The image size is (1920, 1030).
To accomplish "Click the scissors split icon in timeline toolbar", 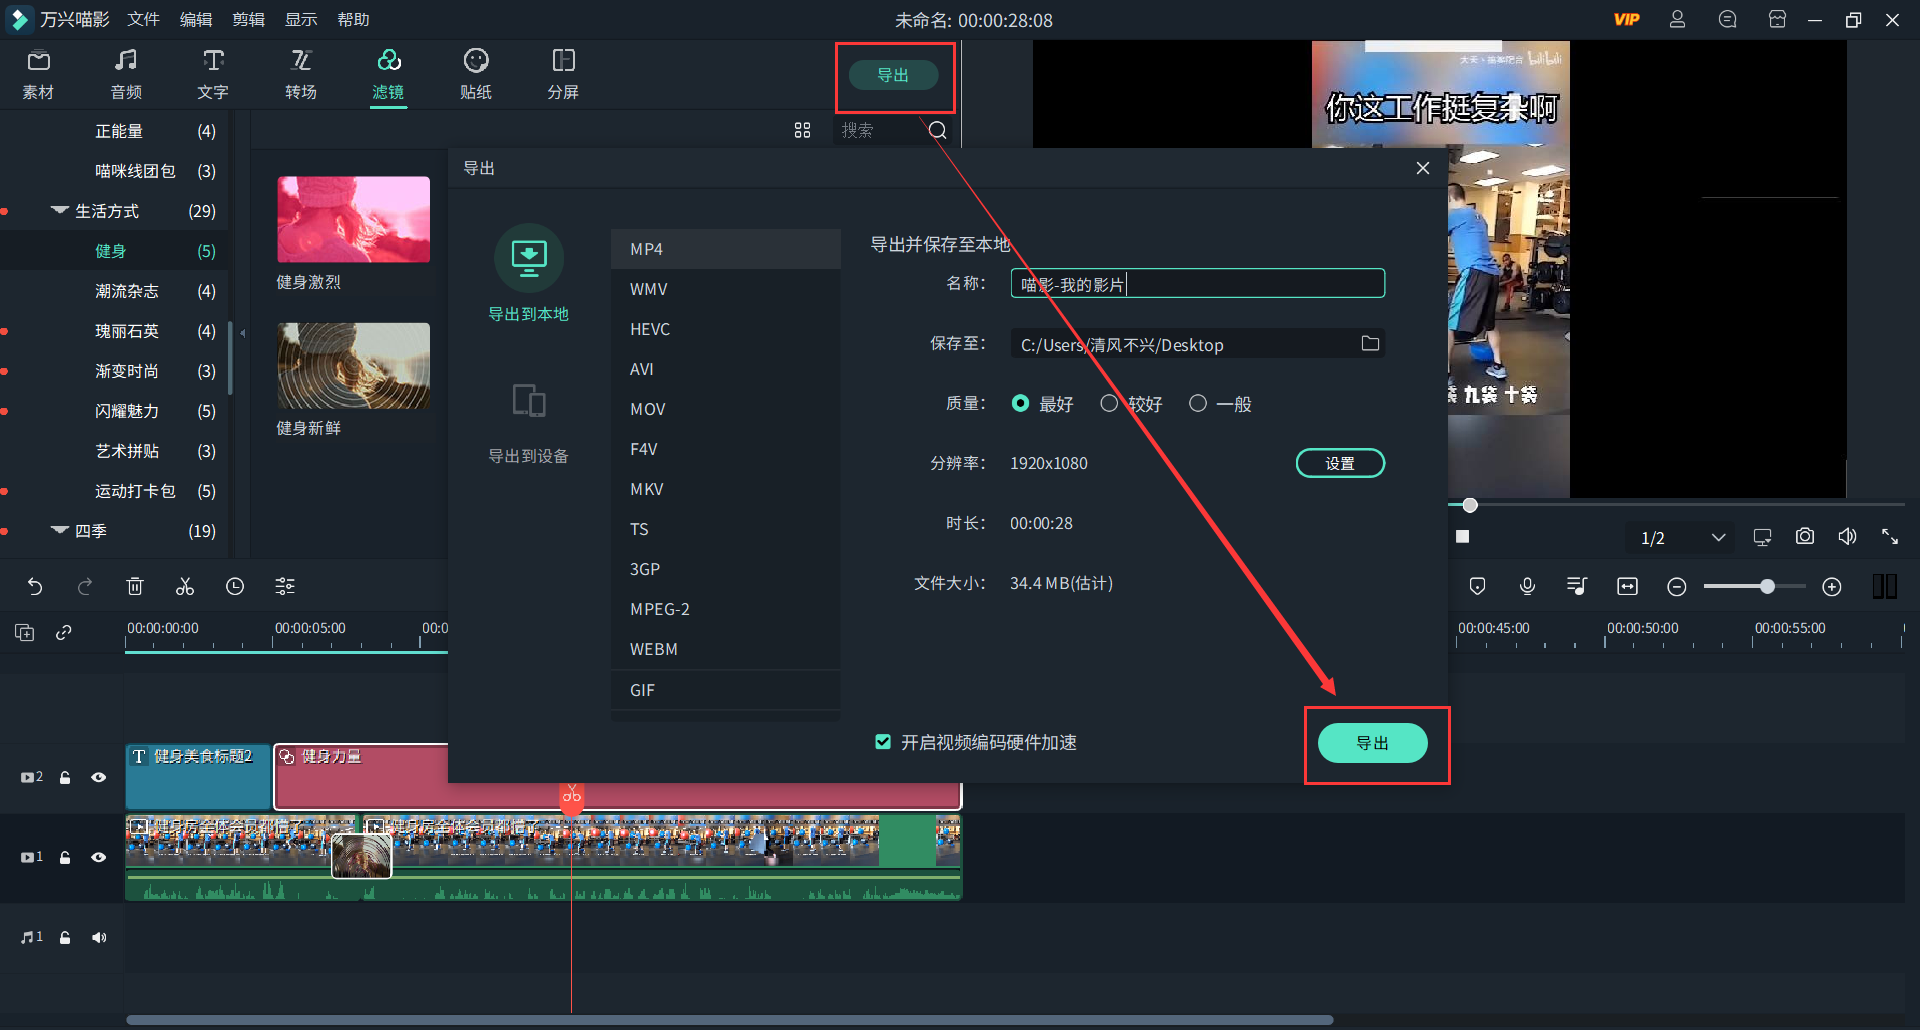I will pyautogui.click(x=185, y=587).
